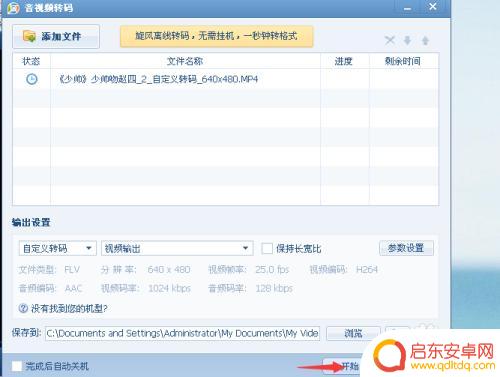
Task: Click the 浏览 browse button
Action: point(353,333)
